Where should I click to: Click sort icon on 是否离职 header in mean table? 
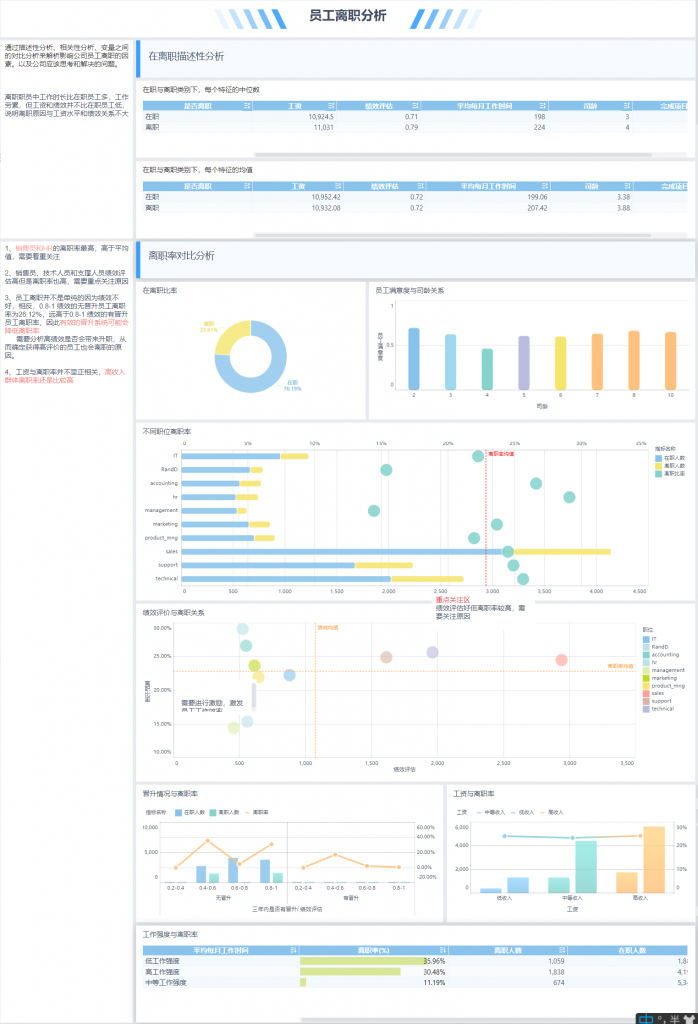tap(247, 186)
